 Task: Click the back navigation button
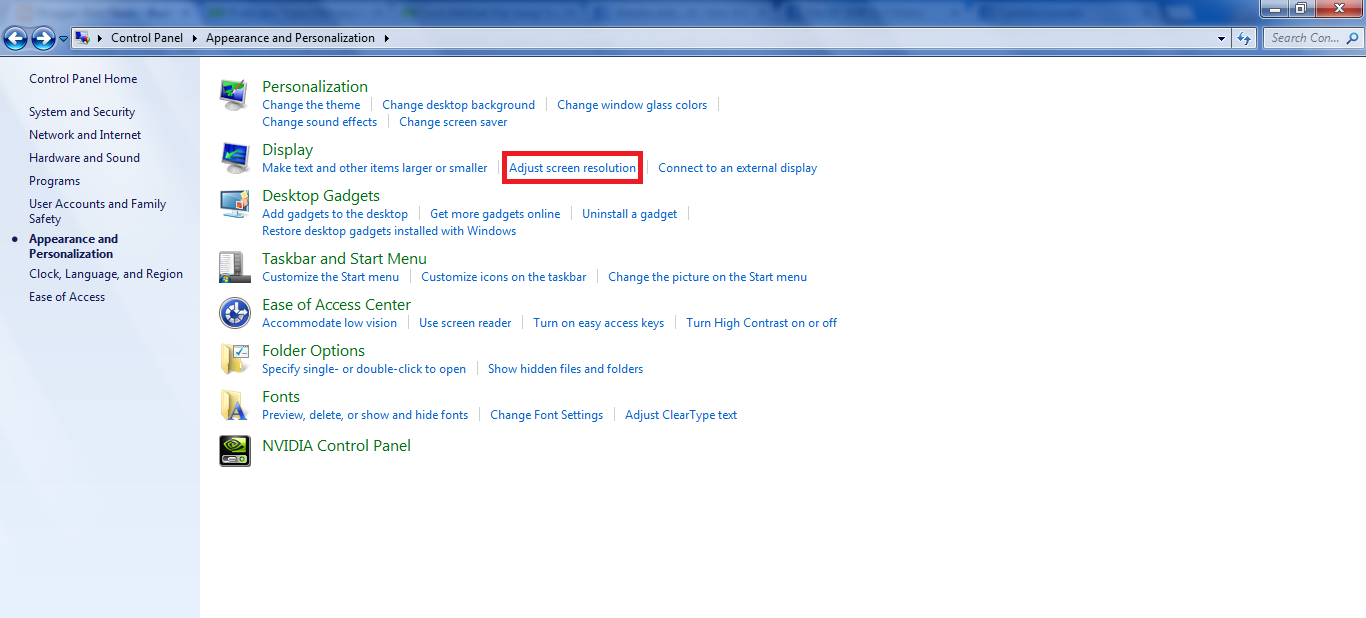point(15,37)
